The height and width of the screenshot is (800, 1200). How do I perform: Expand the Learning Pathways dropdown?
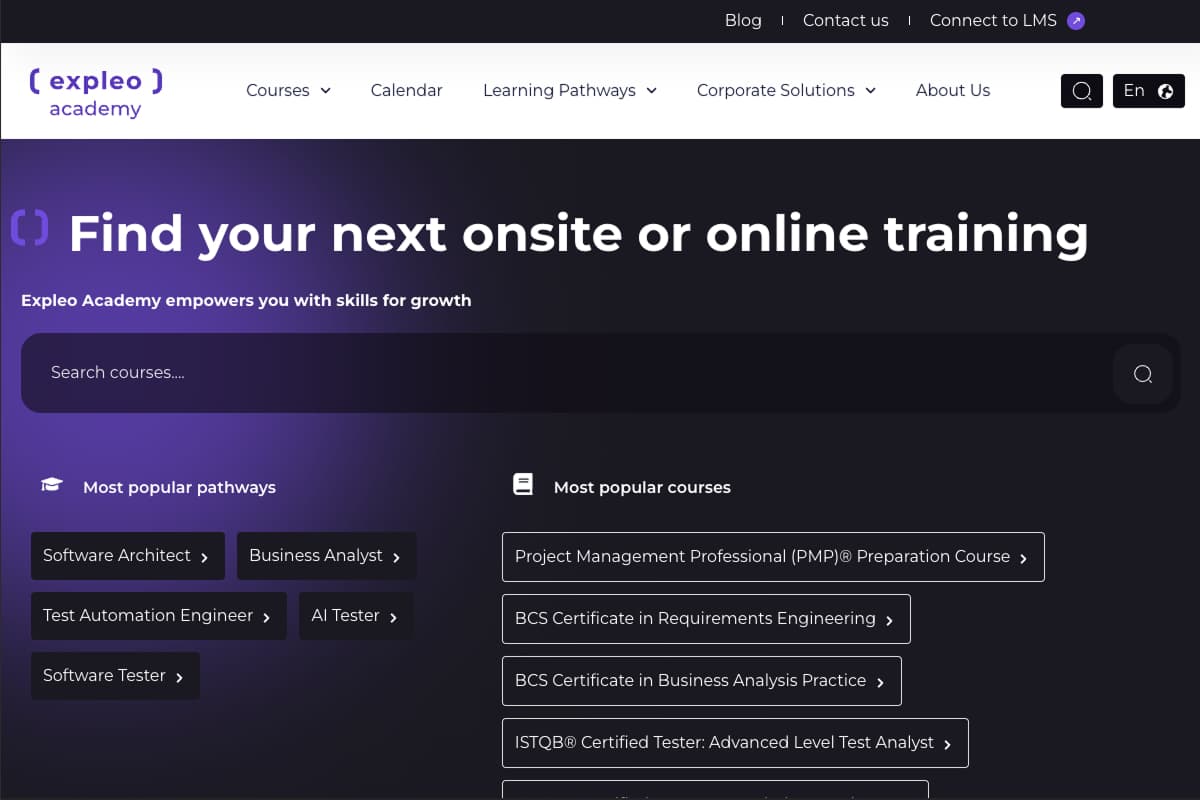point(569,90)
